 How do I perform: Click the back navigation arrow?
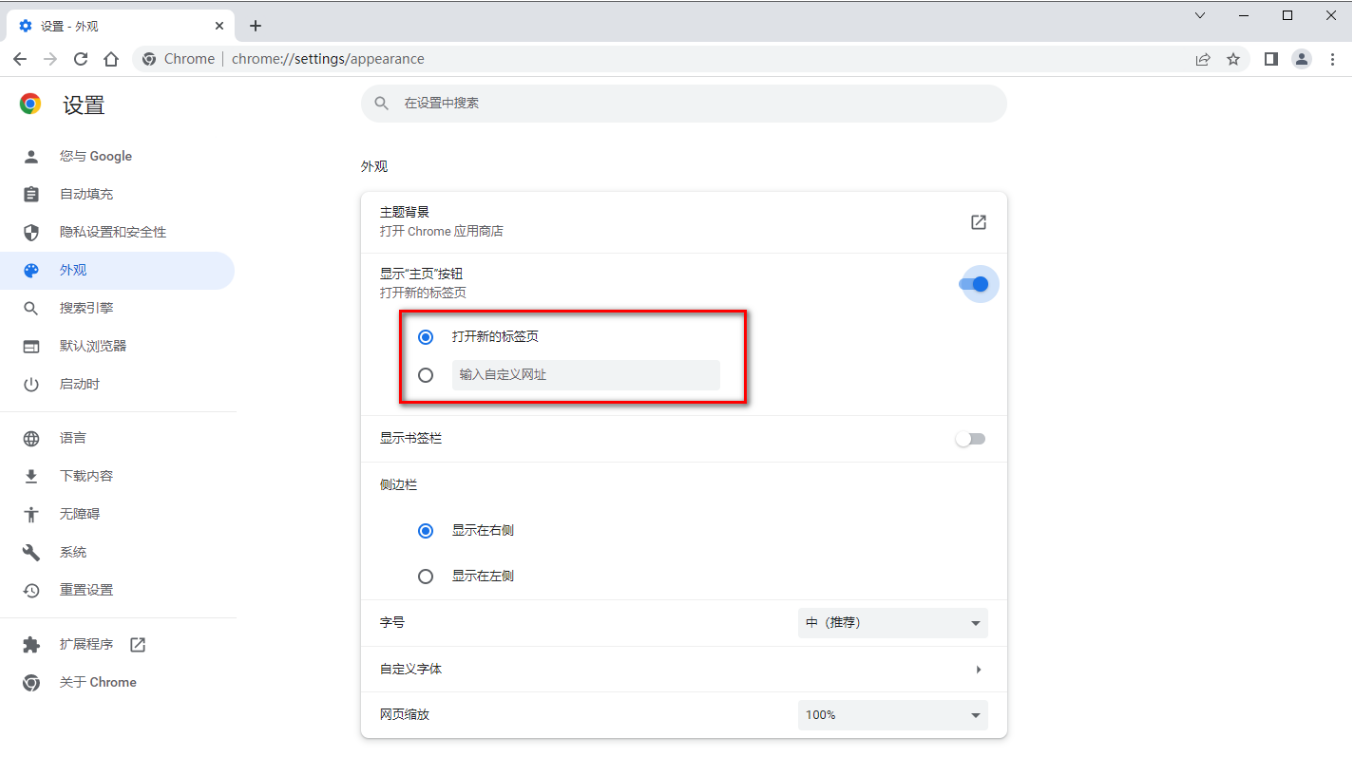click(x=20, y=59)
